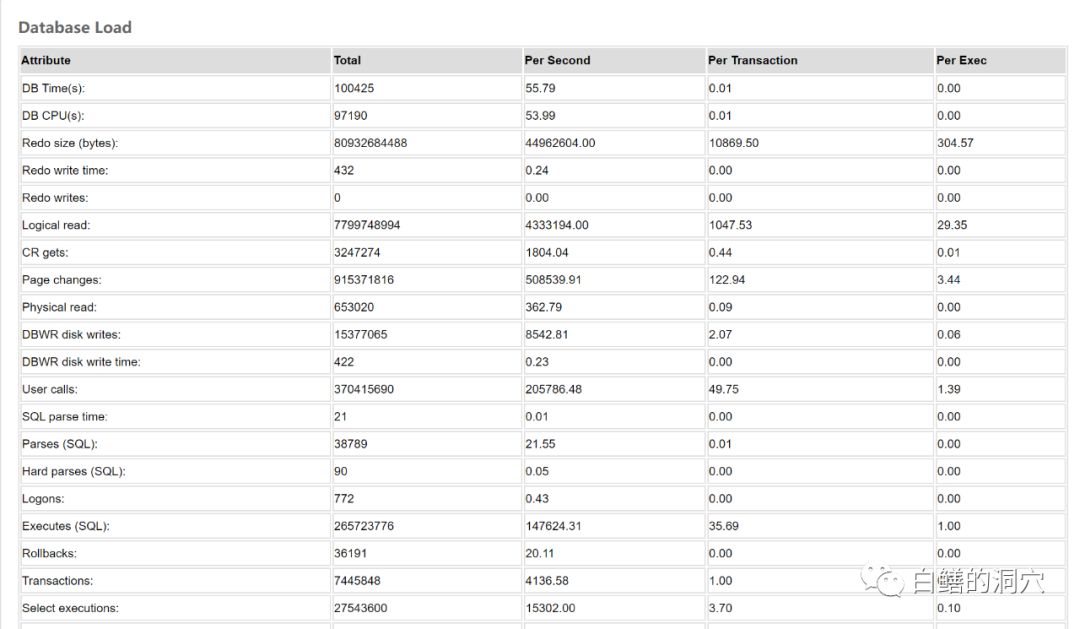Select the Hard parses (SQL) row label
Viewport: 1080px width, 629px height.
[x=74, y=471]
